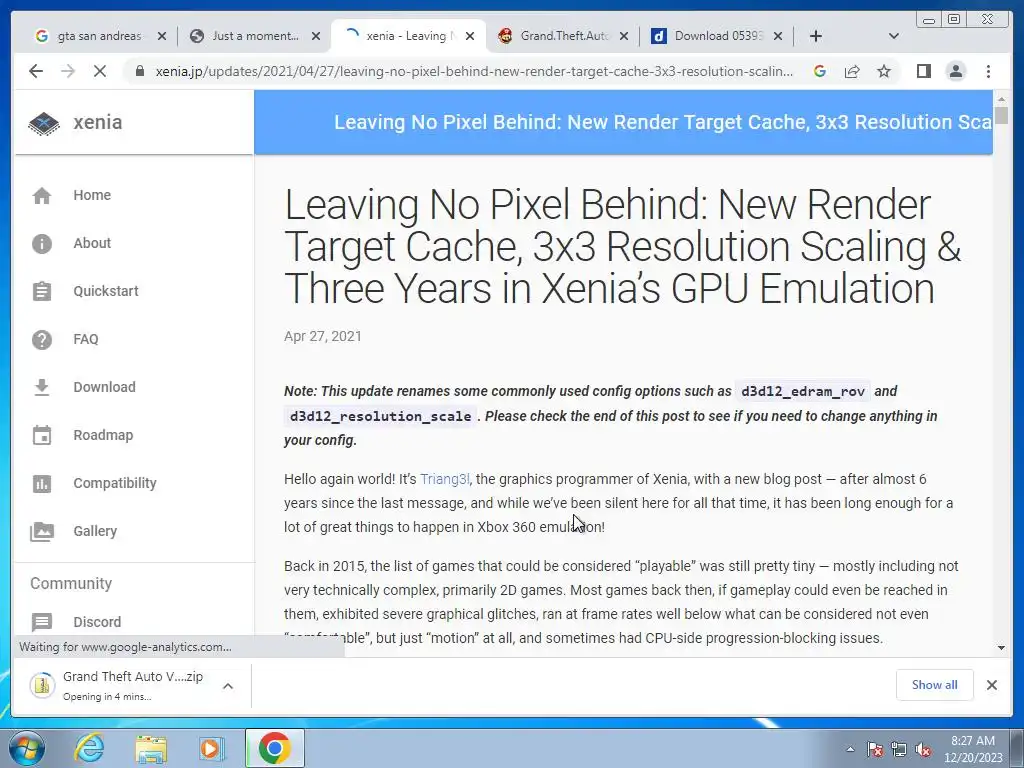Bookmark this page with star icon
Image resolution: width=1024 pixels, height=768 pixels.
[x=884, y=71]
